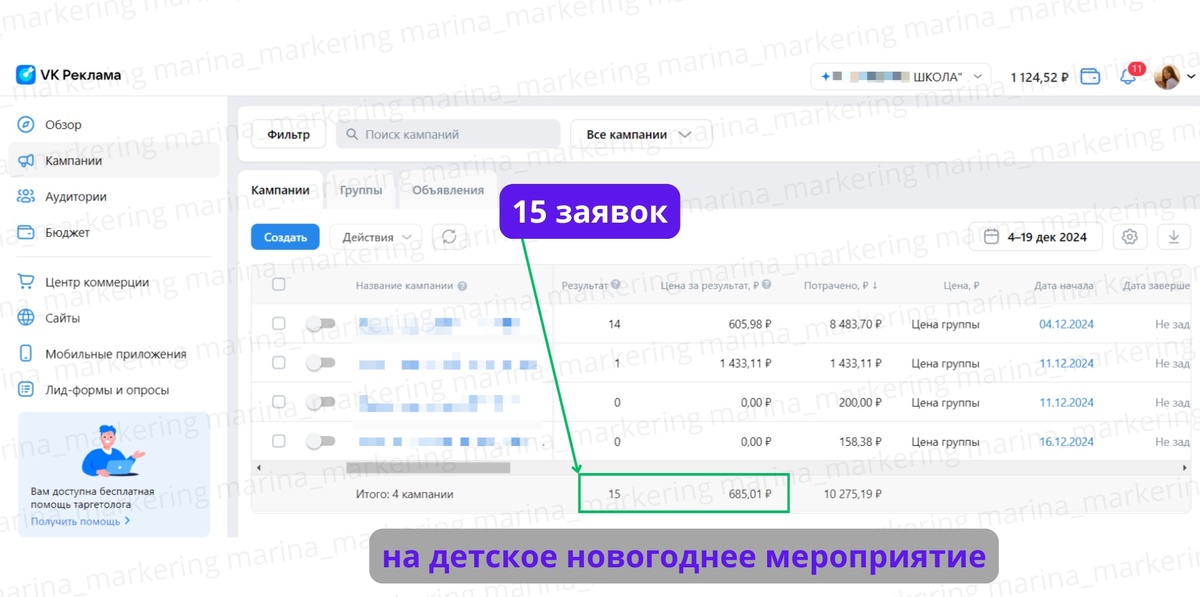
Task: Open start date 04.12.2024 link
Action: (x=1066, y=324)
